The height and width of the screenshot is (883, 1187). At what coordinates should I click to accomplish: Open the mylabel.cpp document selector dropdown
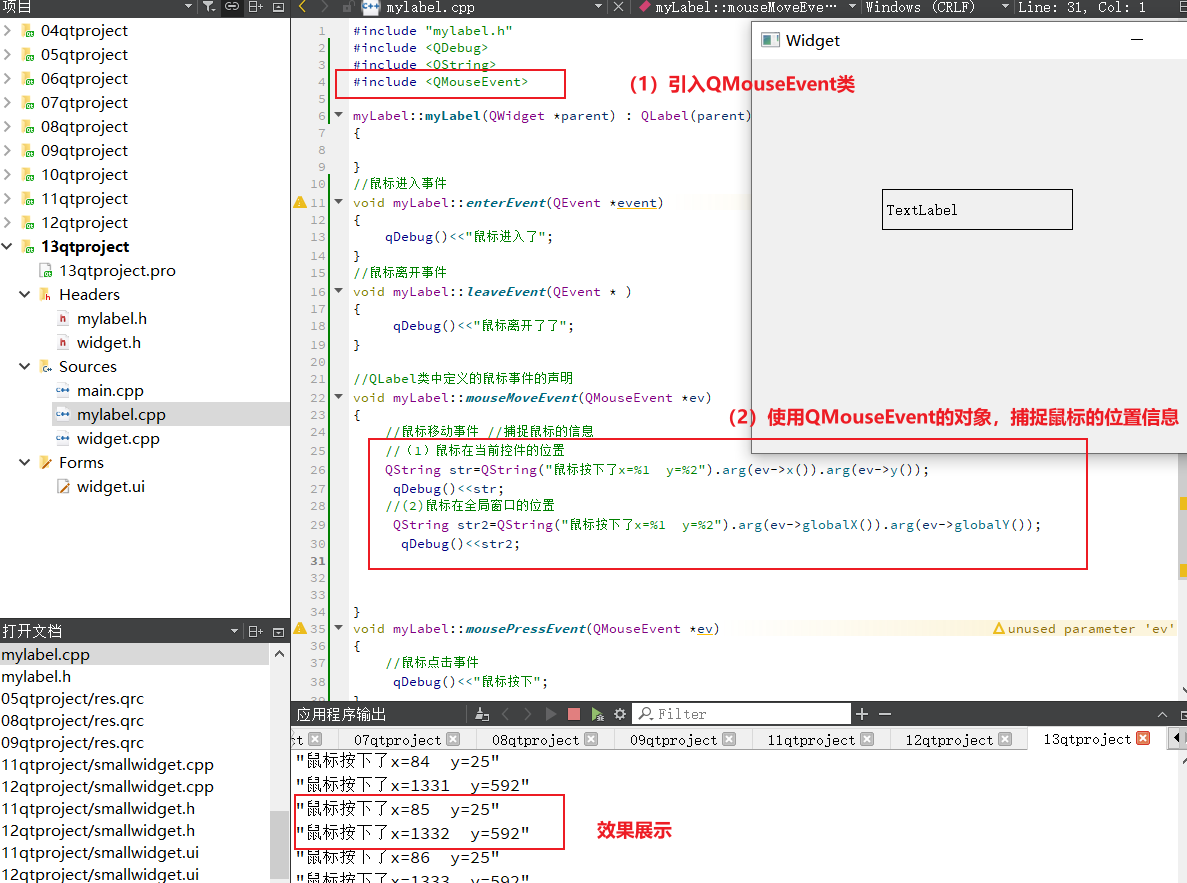(x=597, y=7)
